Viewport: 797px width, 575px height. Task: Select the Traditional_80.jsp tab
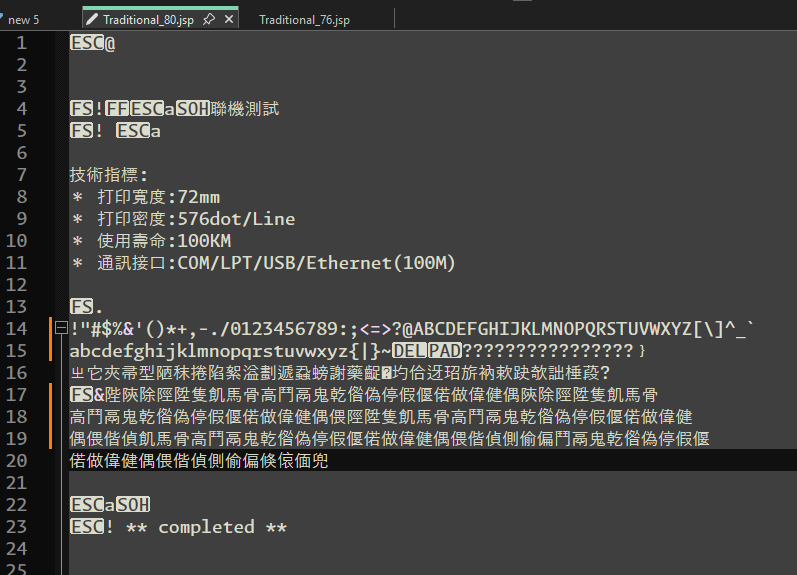148,20
